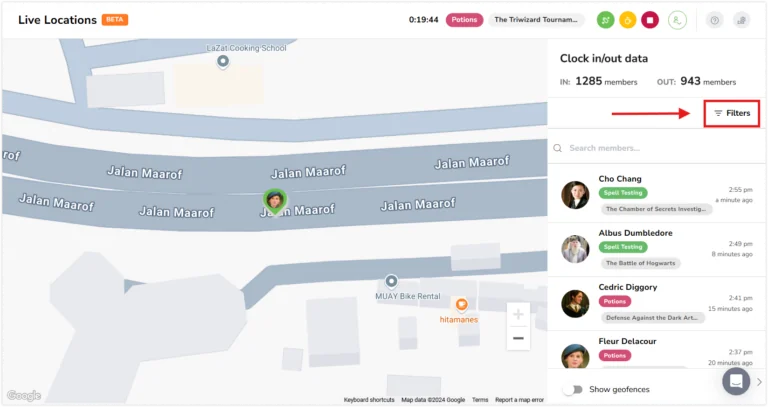
Task: Open Google Maps Terms link
Action: point(480,400)
